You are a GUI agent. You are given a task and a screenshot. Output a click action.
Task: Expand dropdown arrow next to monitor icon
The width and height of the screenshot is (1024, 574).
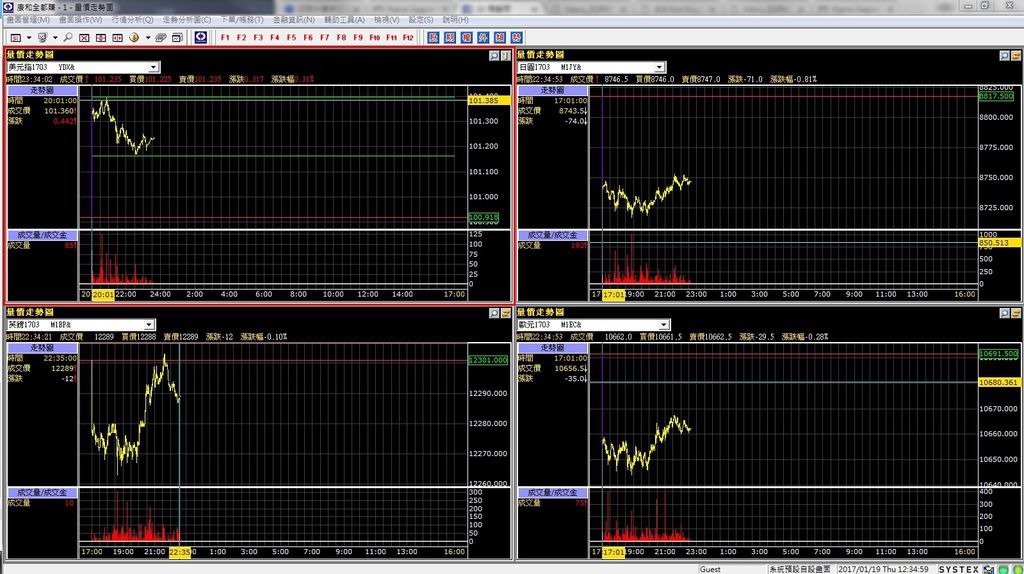(55, 37)
